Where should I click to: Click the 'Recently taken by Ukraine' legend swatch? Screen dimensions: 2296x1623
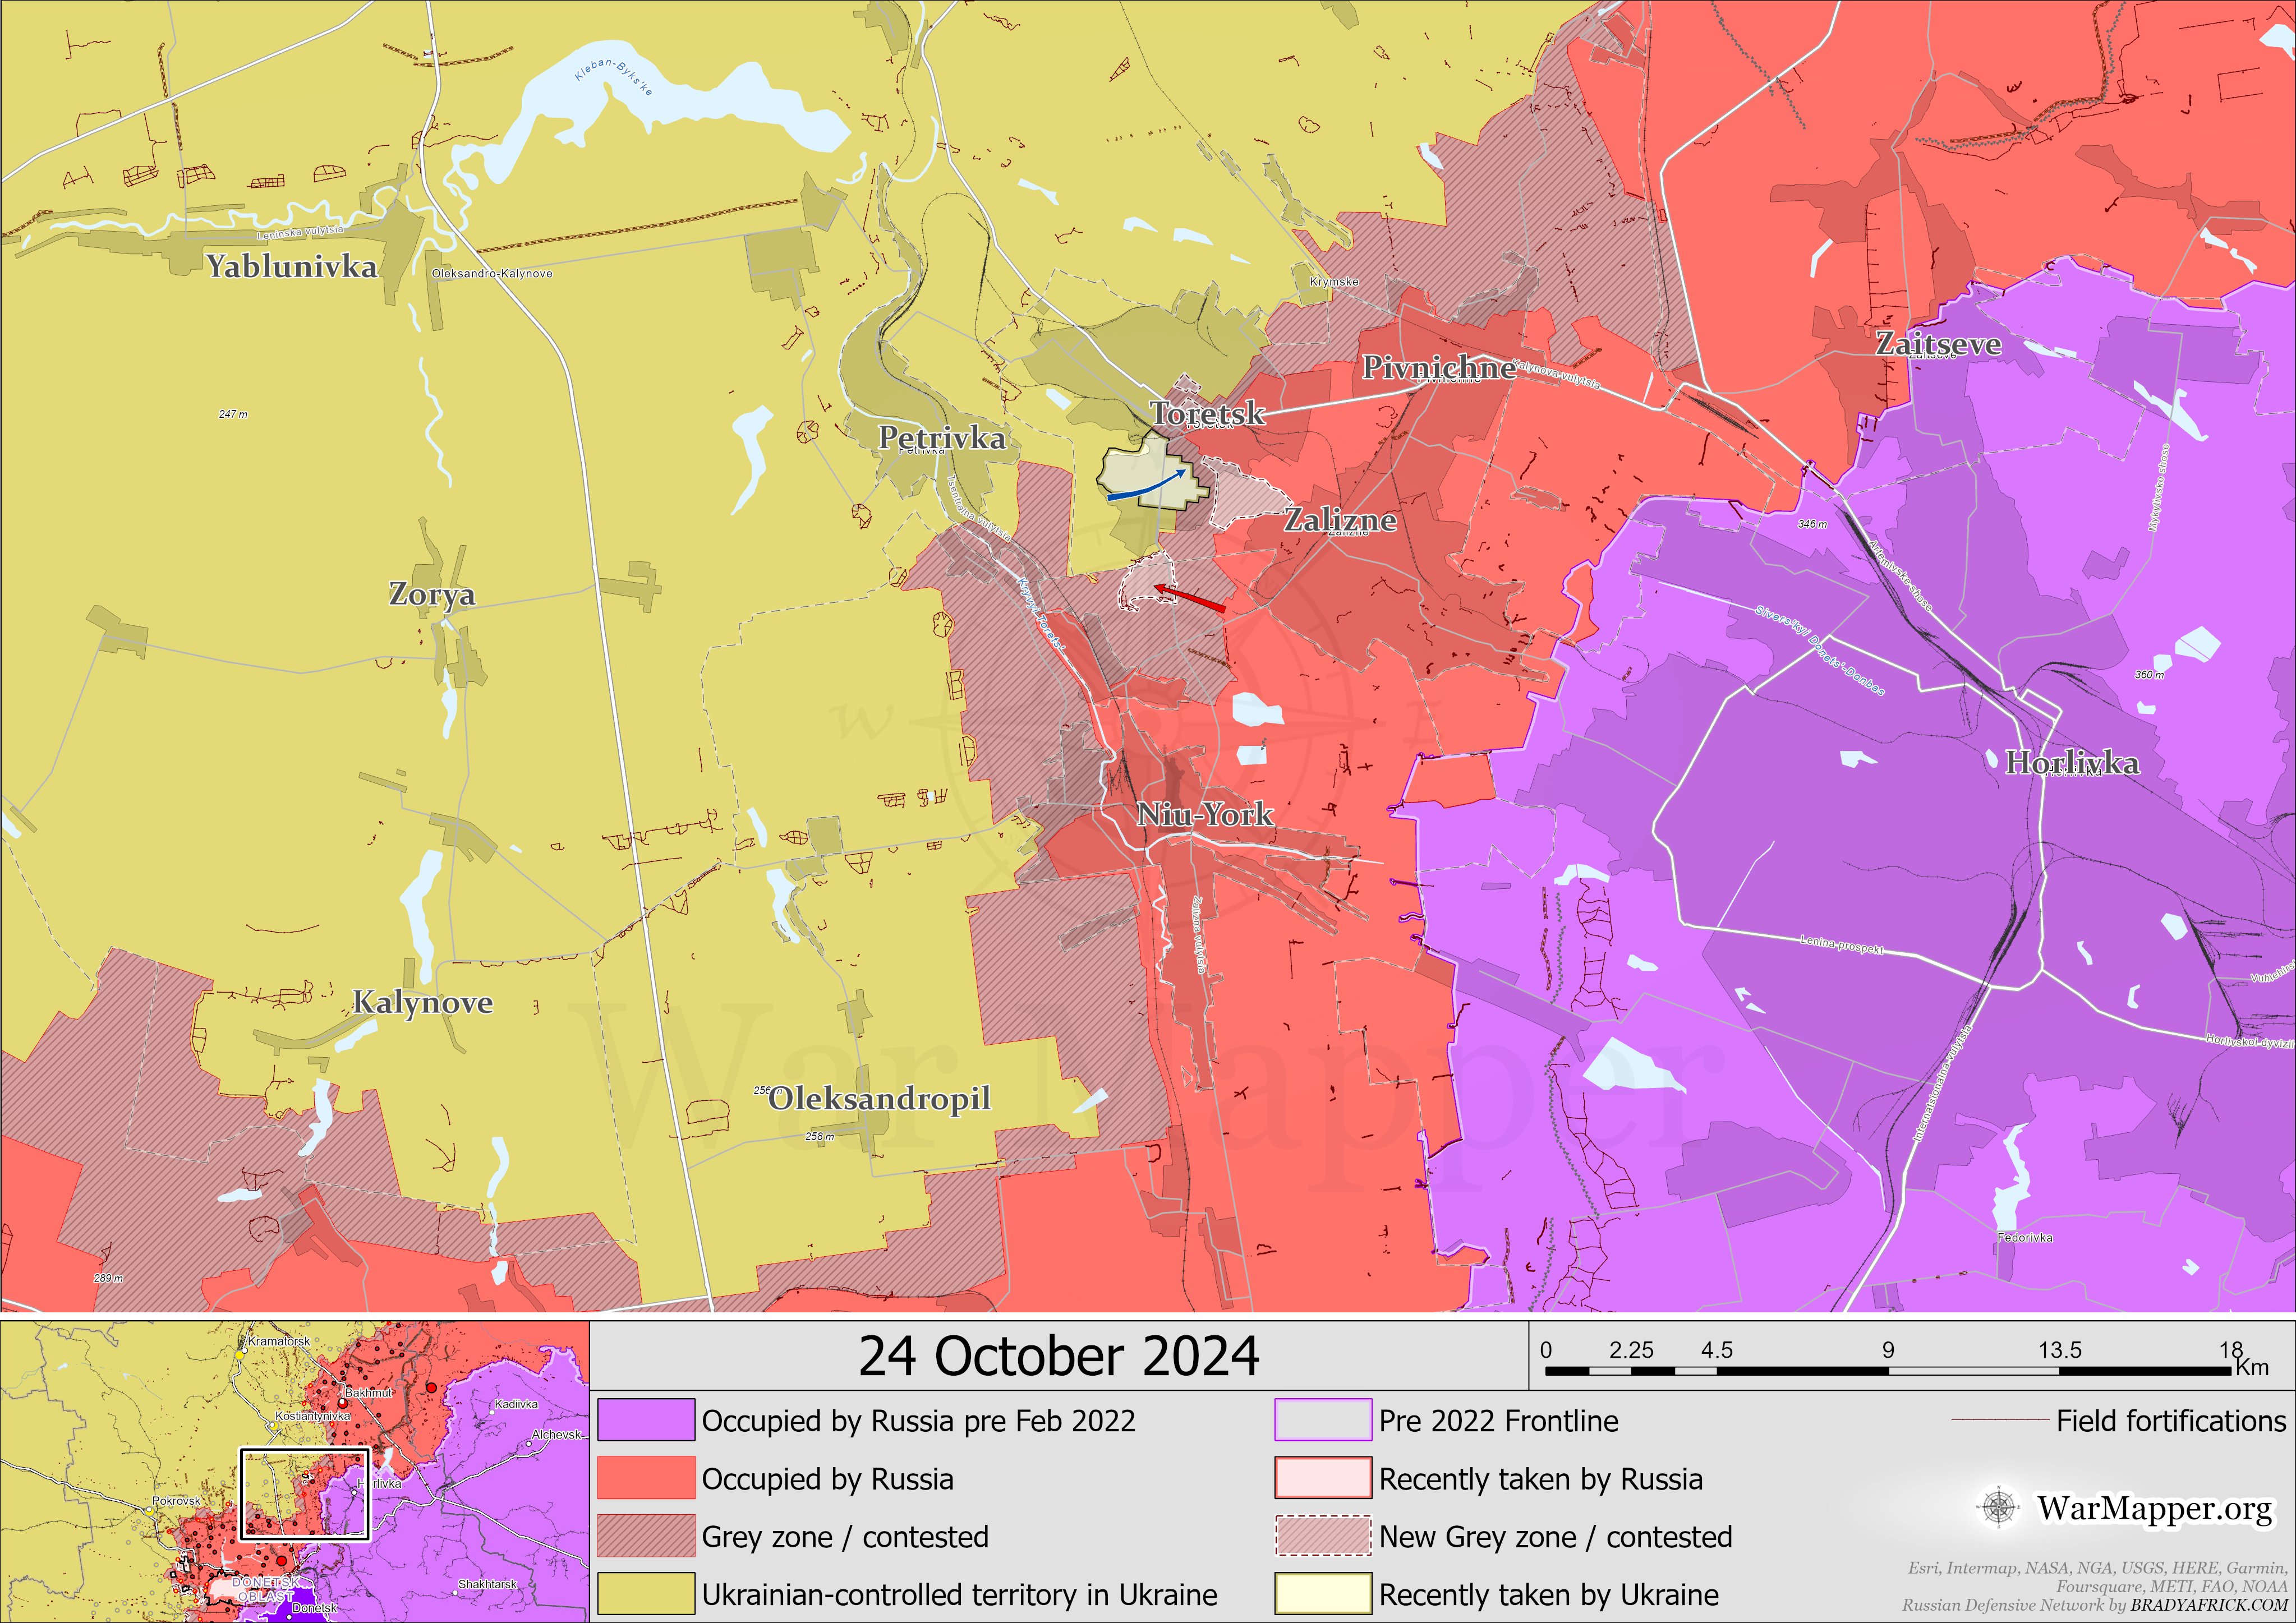pos(1322,1594)
